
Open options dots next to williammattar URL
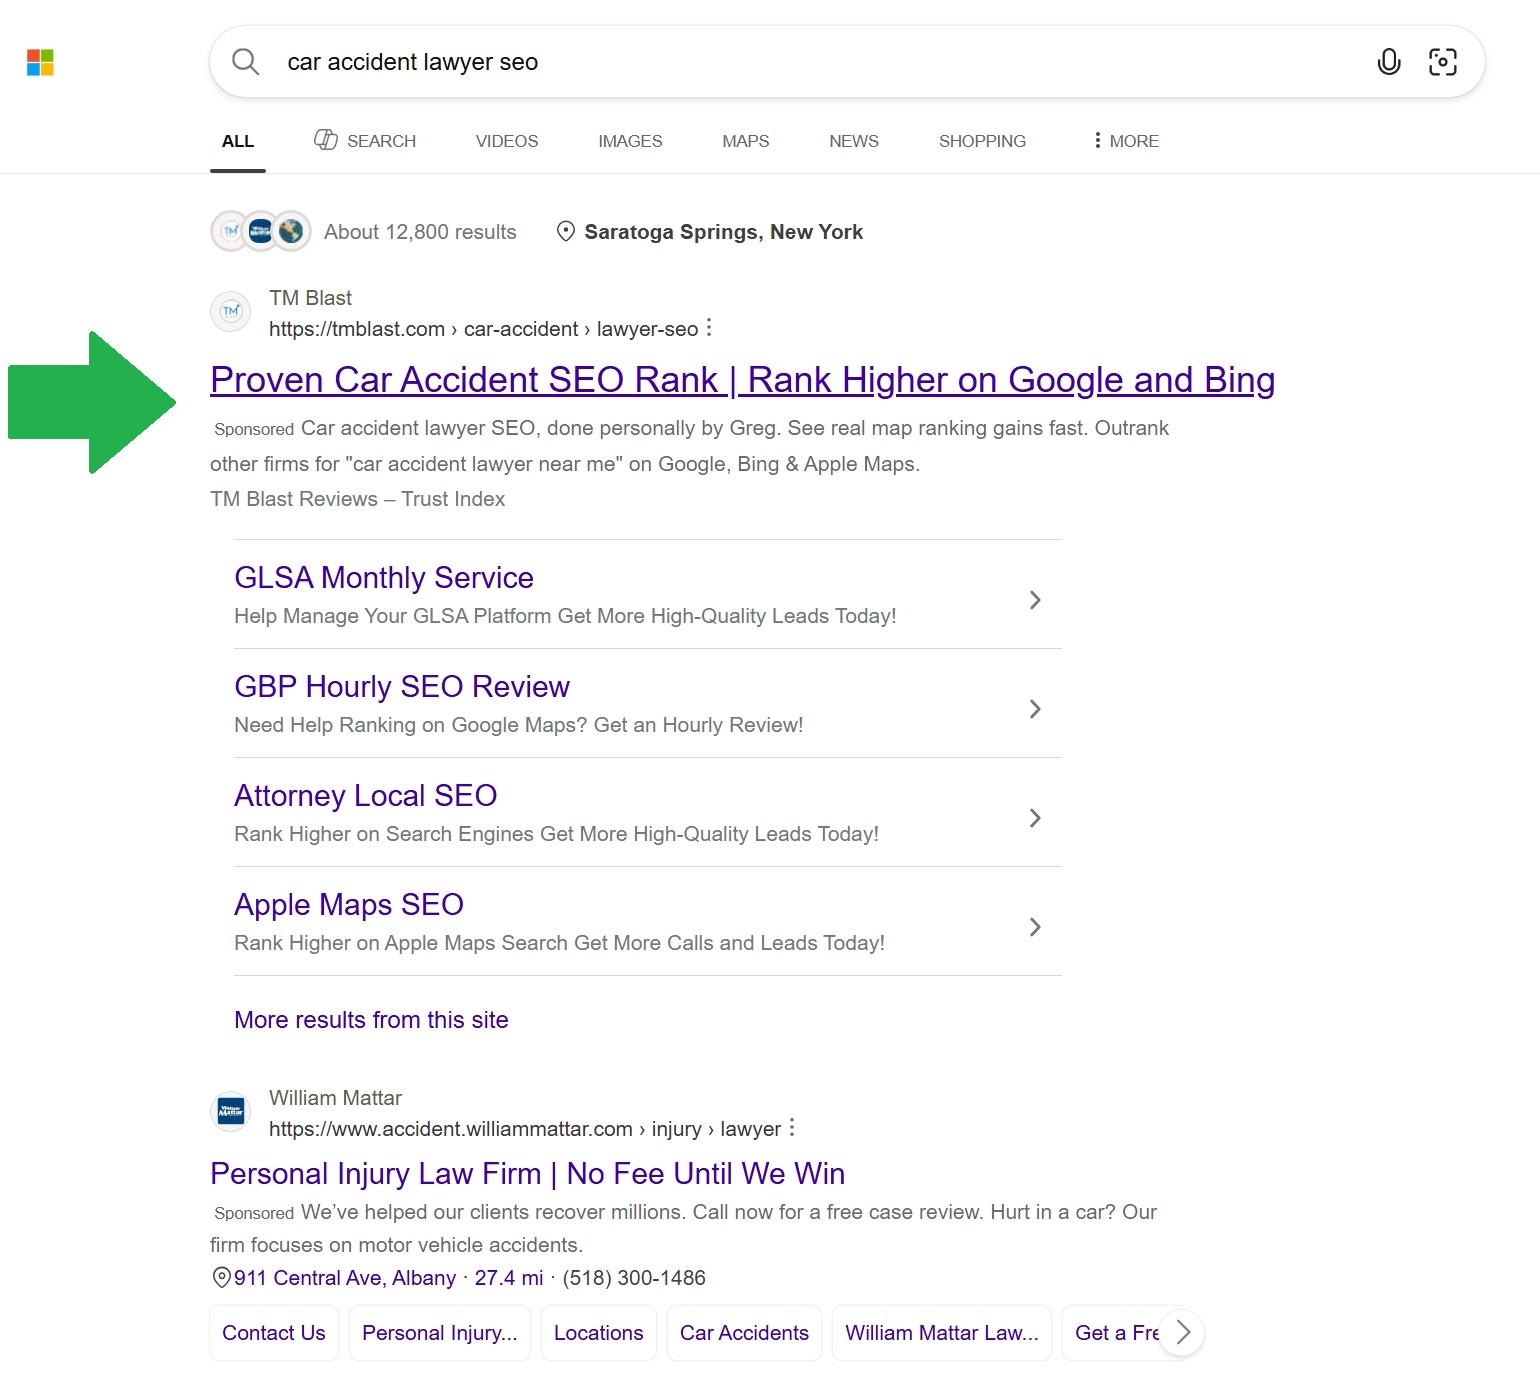pyautogui.click(x=792, y=1128)
